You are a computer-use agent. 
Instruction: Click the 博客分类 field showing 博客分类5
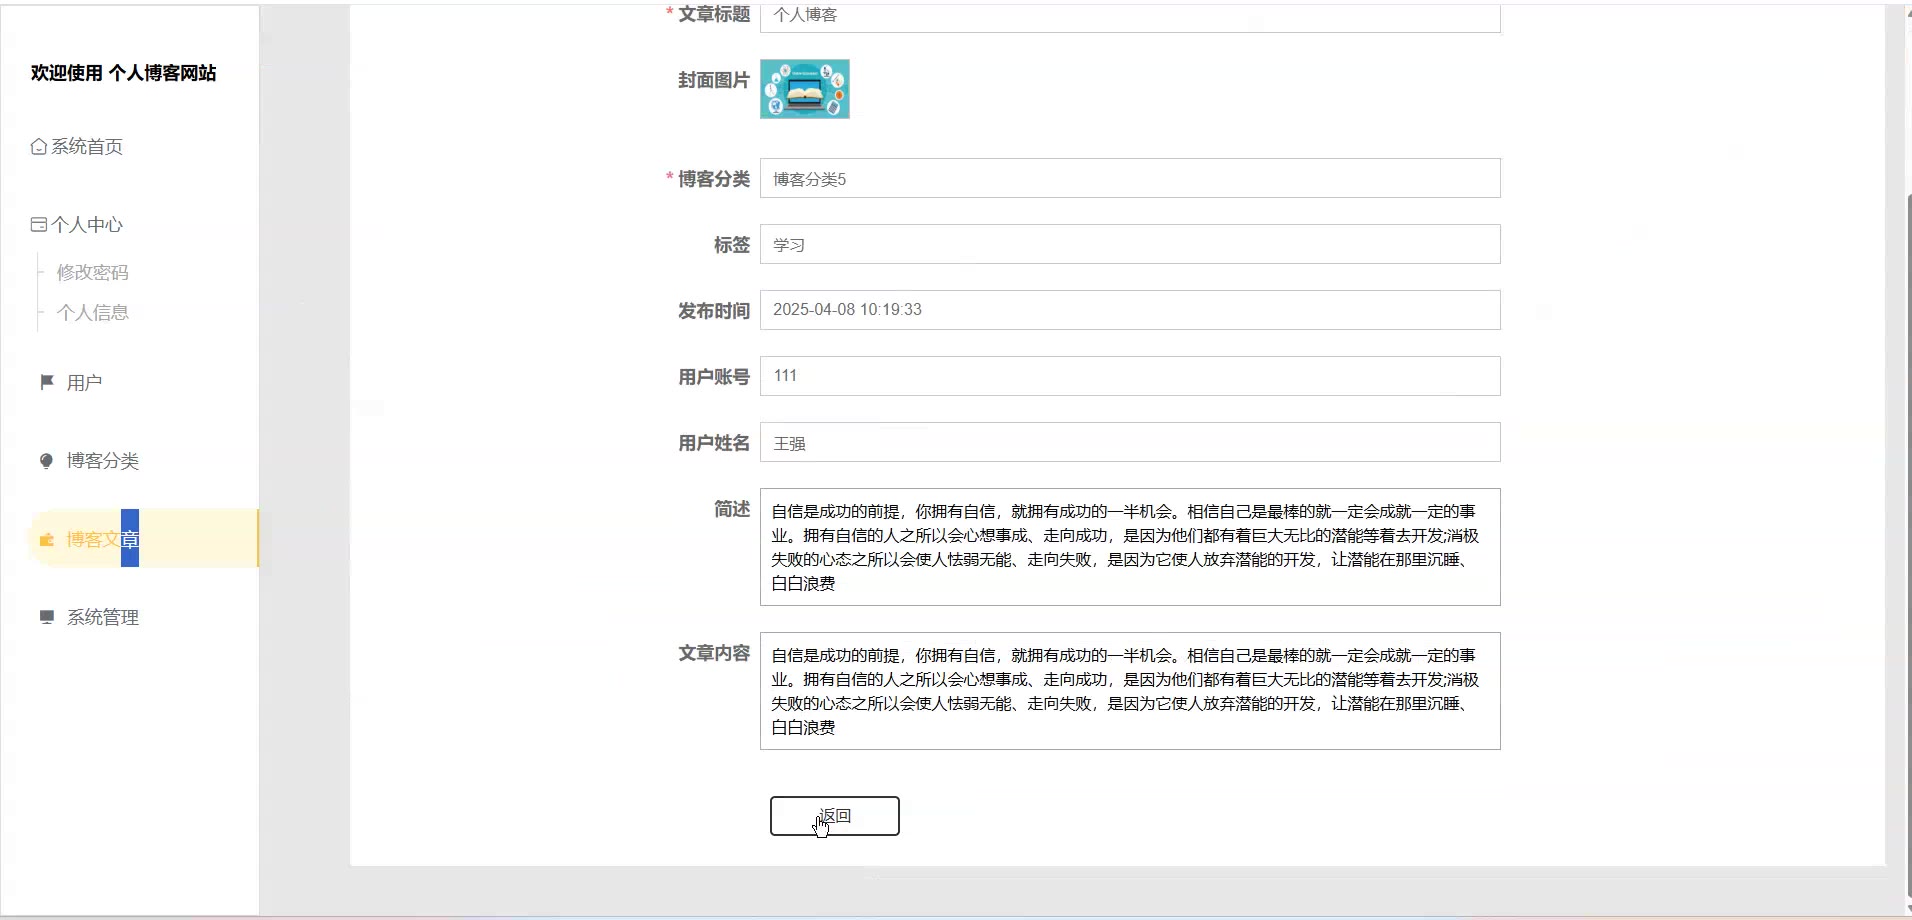(x=1129, y=179)
